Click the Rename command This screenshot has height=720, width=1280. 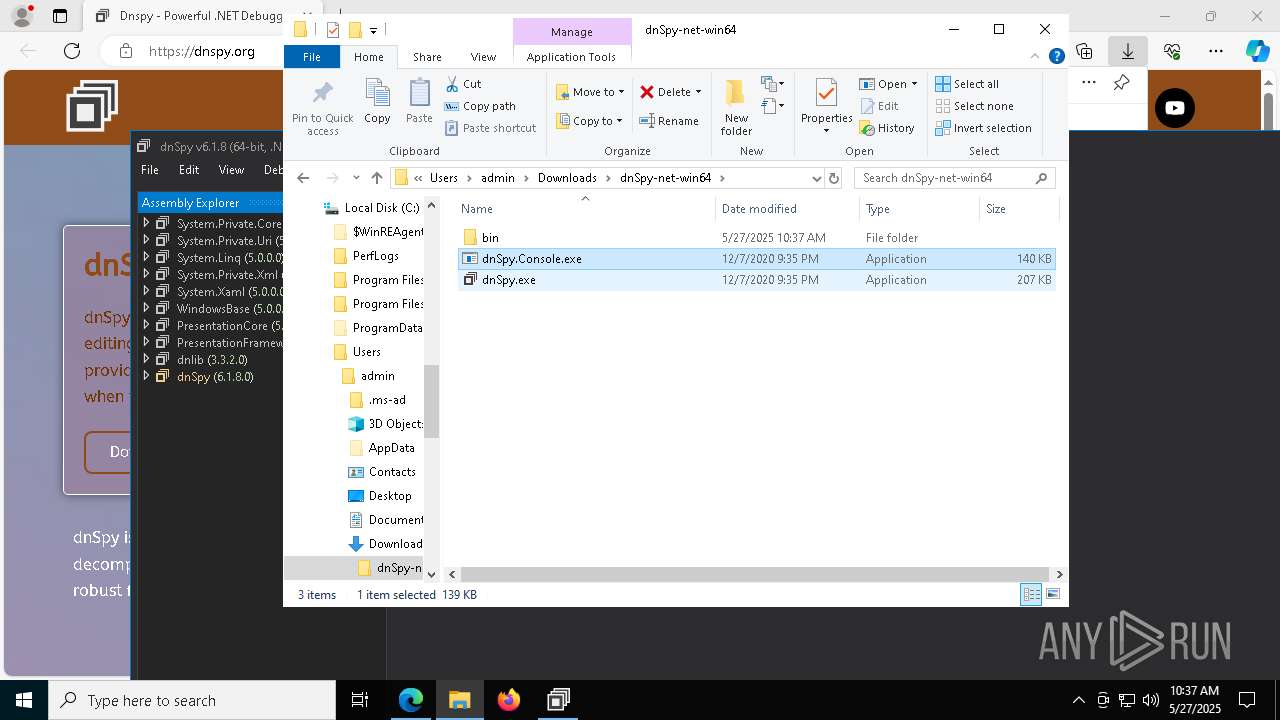(x=669, y=121)
